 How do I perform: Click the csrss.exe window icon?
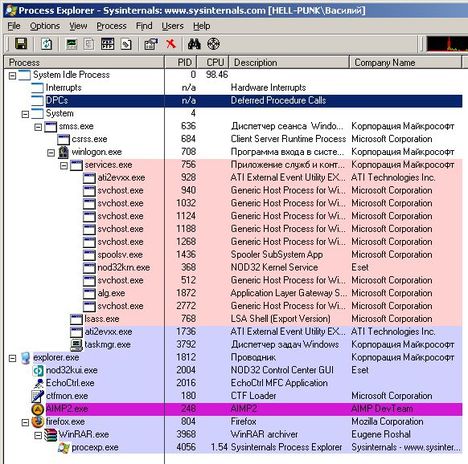coord(63,139)
